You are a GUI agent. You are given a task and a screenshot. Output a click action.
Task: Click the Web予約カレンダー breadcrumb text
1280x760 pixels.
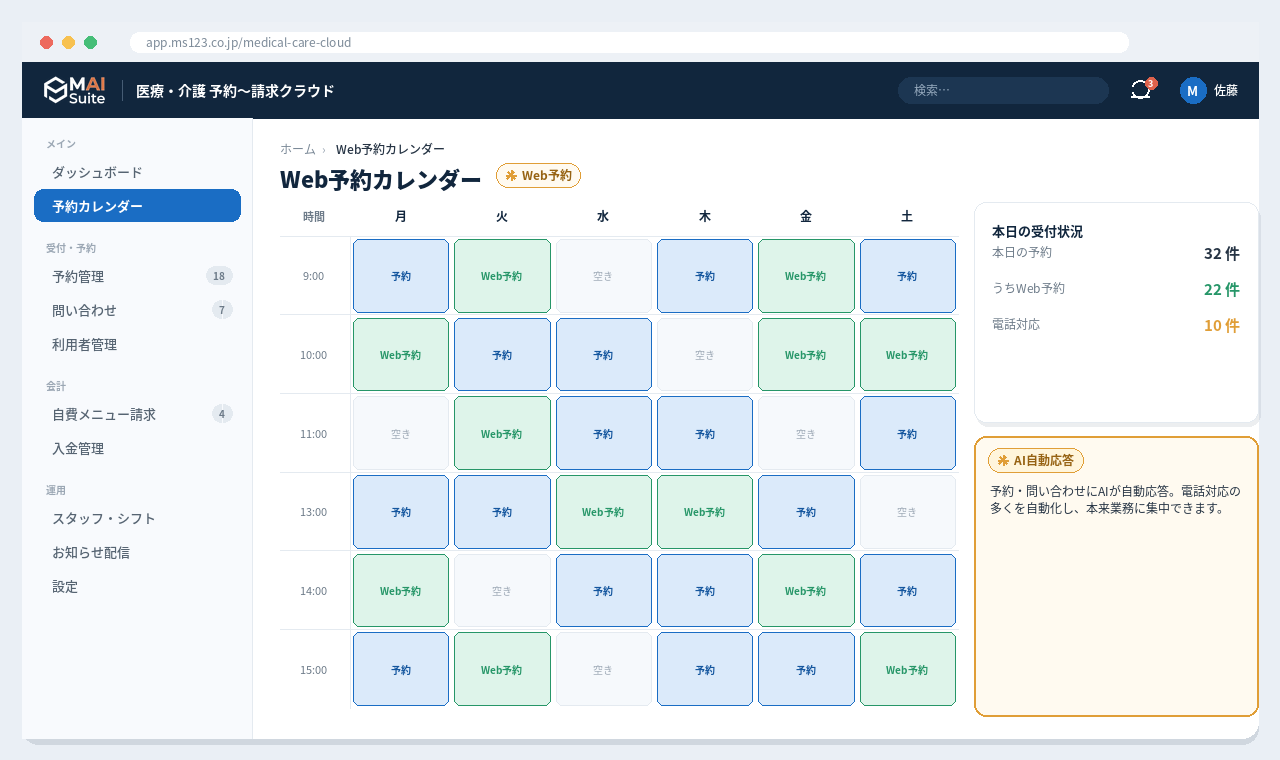pyautogui.click(x=390, y=149)
